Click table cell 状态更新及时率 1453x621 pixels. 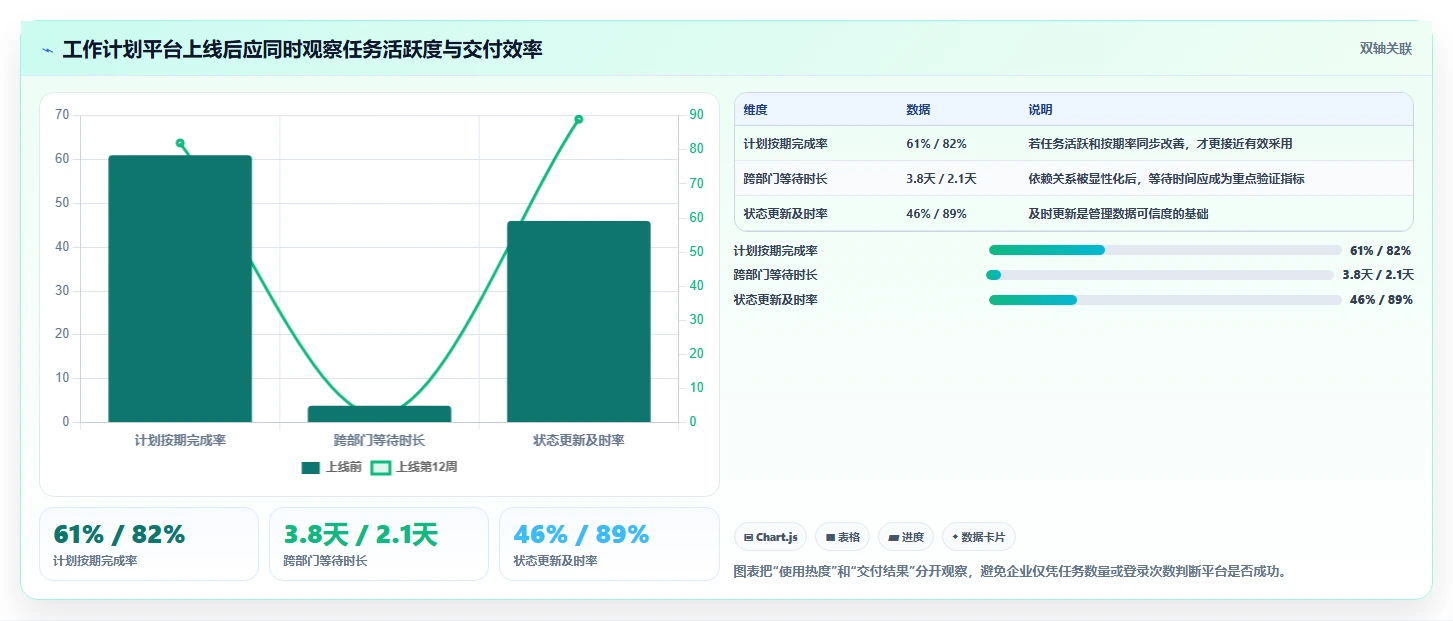click(785, 214)
